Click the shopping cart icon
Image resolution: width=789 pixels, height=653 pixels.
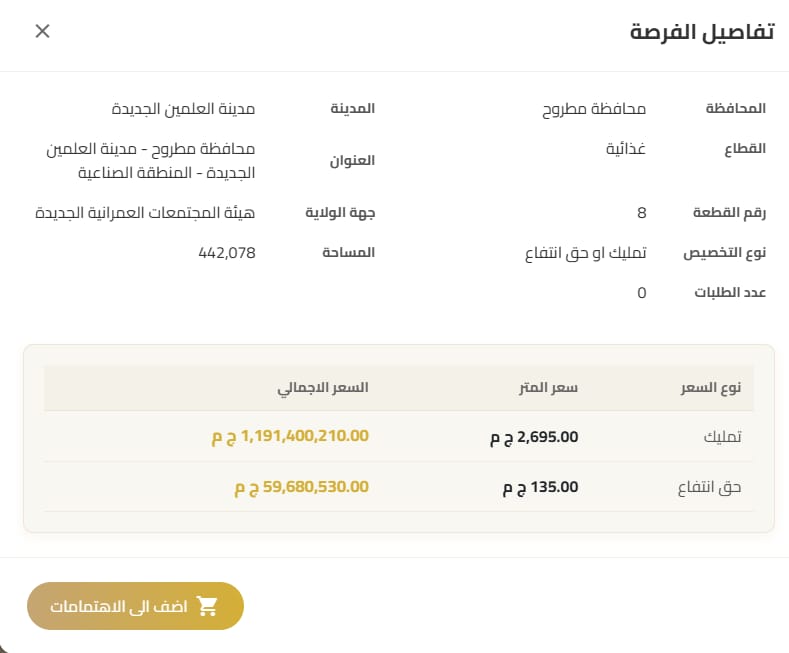(207, 606)
